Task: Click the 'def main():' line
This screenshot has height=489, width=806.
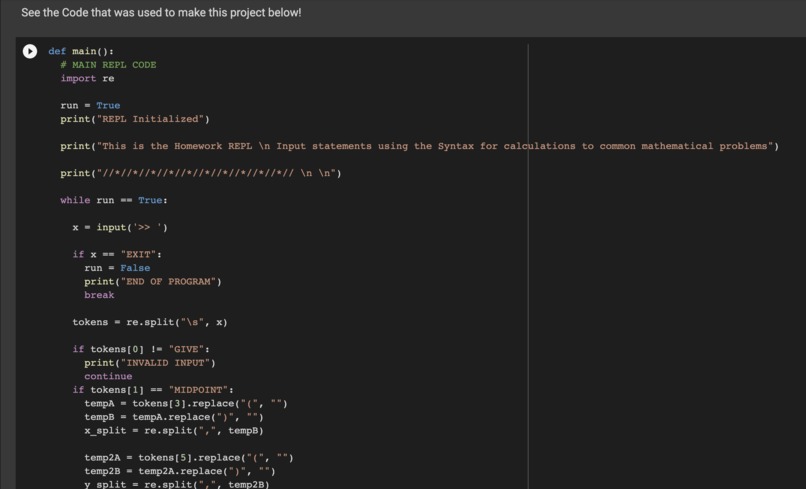Action: [81, 51]
